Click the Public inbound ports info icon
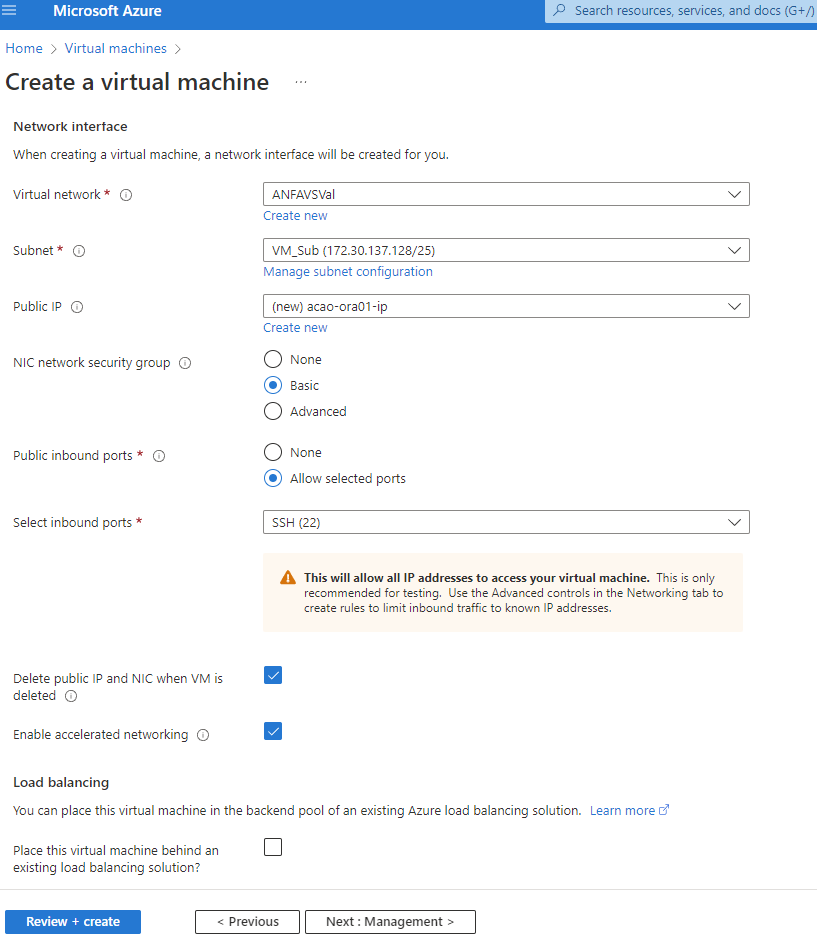817x940 pixels. [x=158, y=456]
